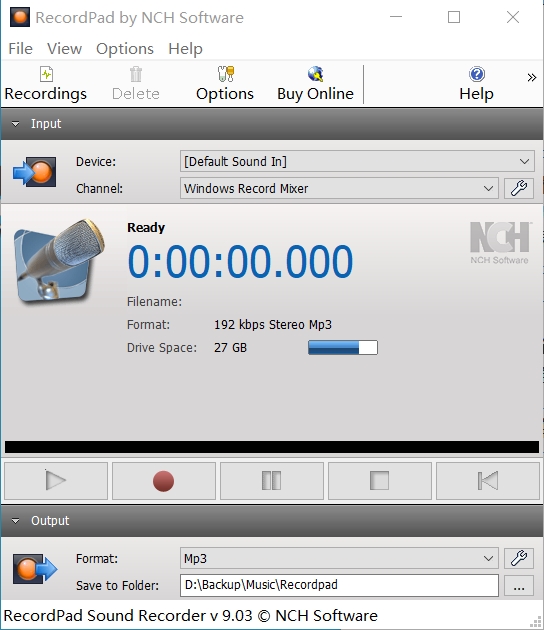
Task: Click the 192 kbps Stereo Mp3 format text
Action: 273,325
